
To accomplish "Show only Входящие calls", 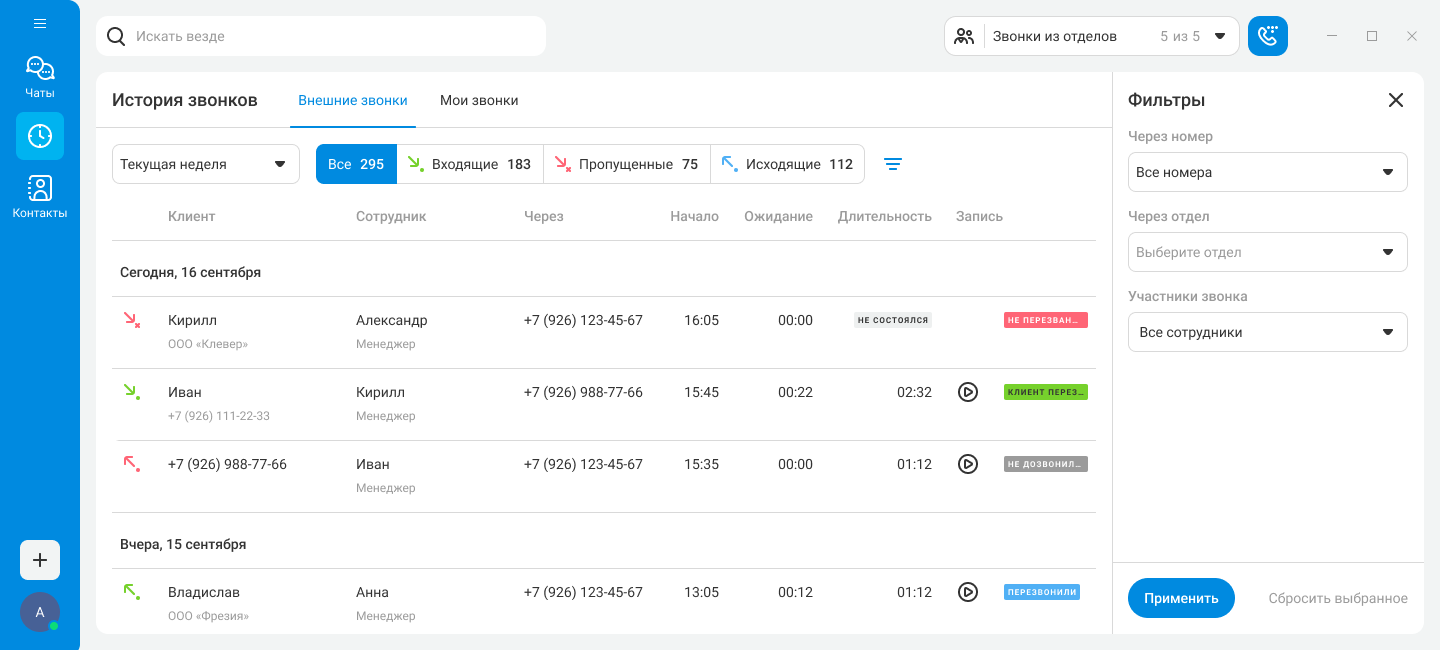I will tap(470, 164).
